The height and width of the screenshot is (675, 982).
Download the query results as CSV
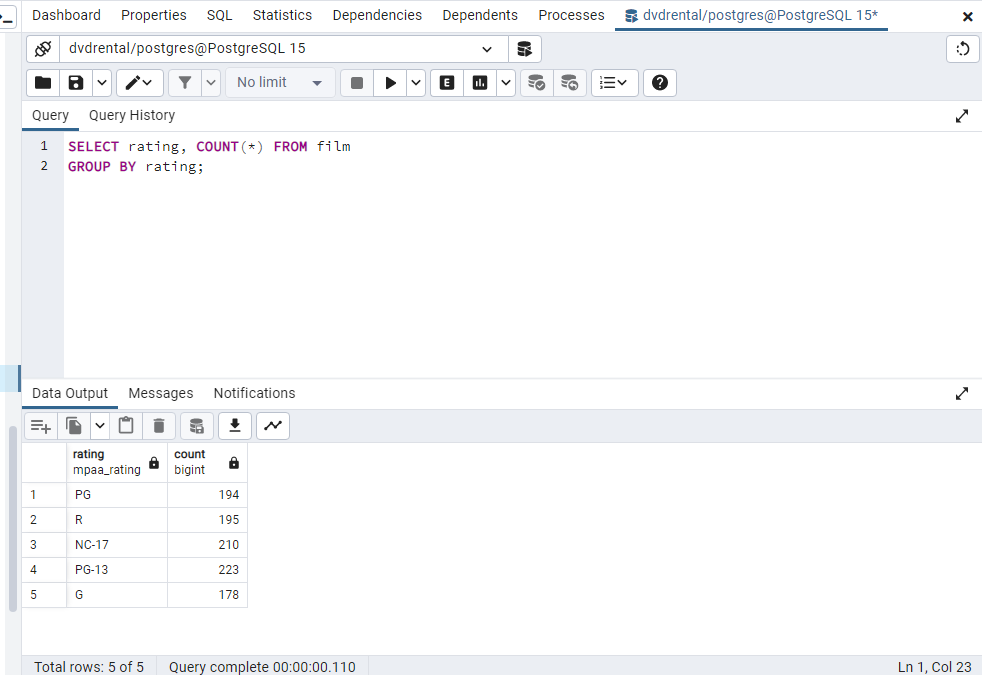click(234, 425)
